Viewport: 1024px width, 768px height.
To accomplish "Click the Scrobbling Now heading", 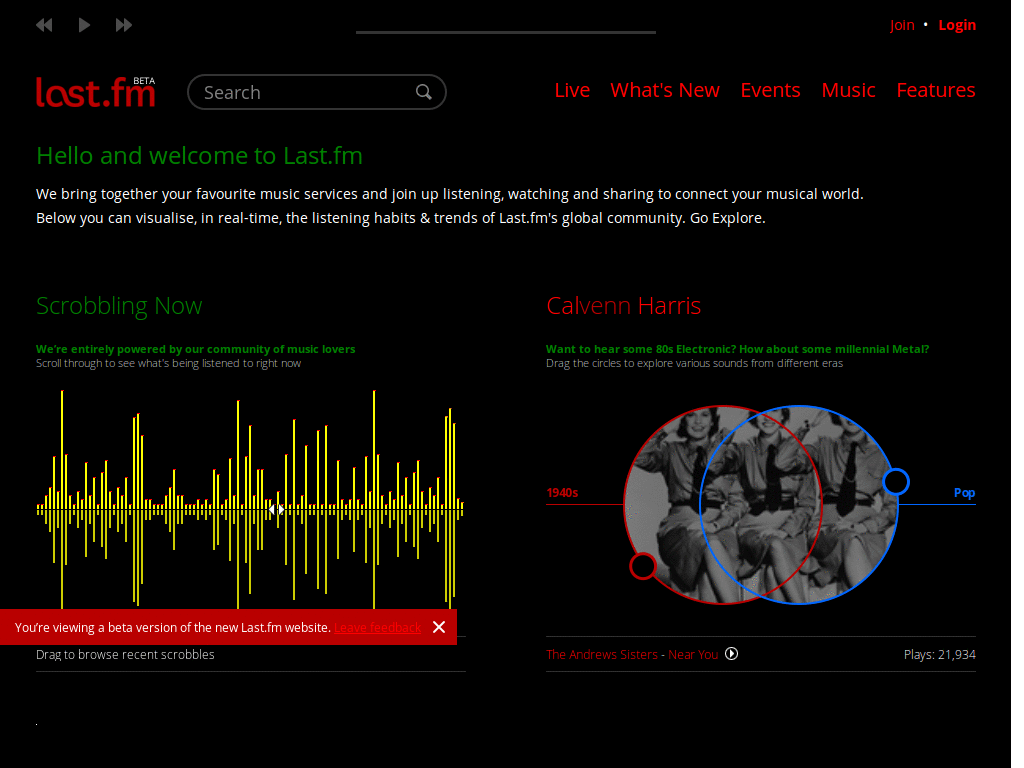I will coord(119,306).
